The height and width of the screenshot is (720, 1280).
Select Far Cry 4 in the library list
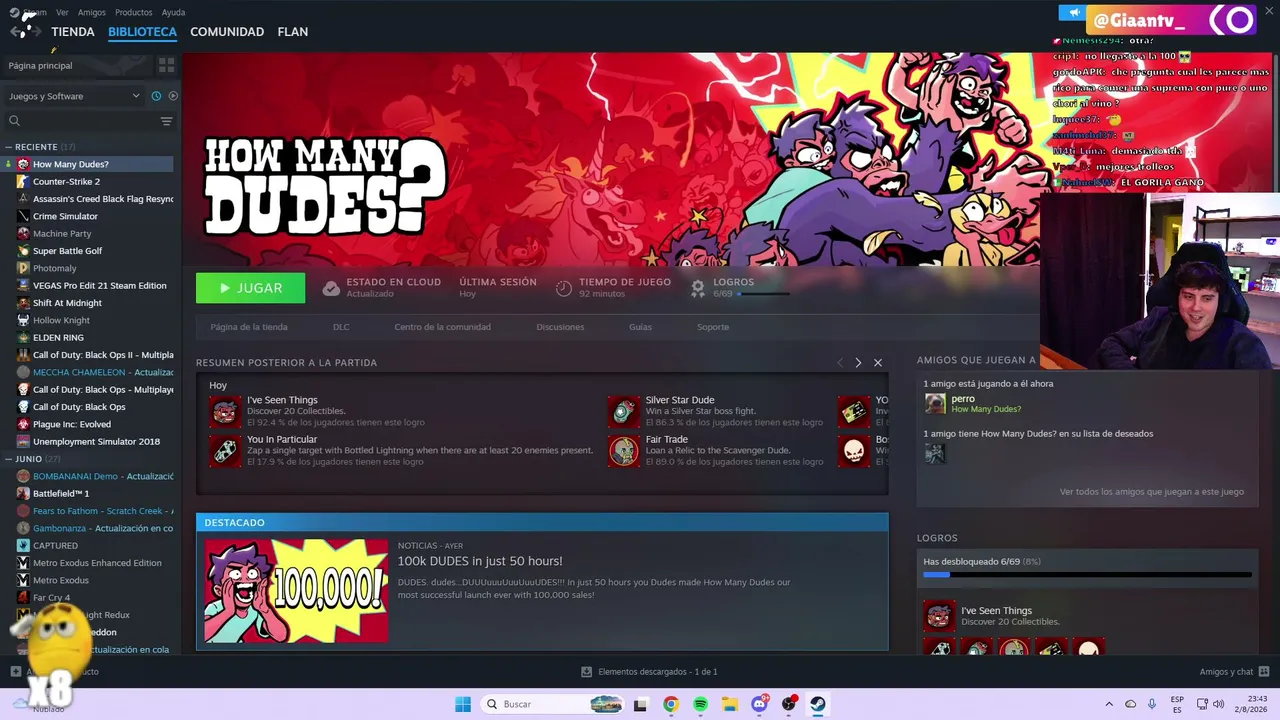click(51, 598)
